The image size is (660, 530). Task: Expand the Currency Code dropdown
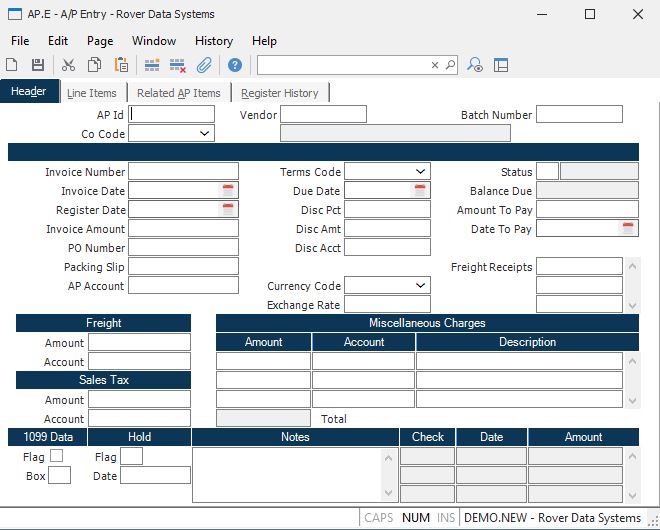[x=420, y=286]
